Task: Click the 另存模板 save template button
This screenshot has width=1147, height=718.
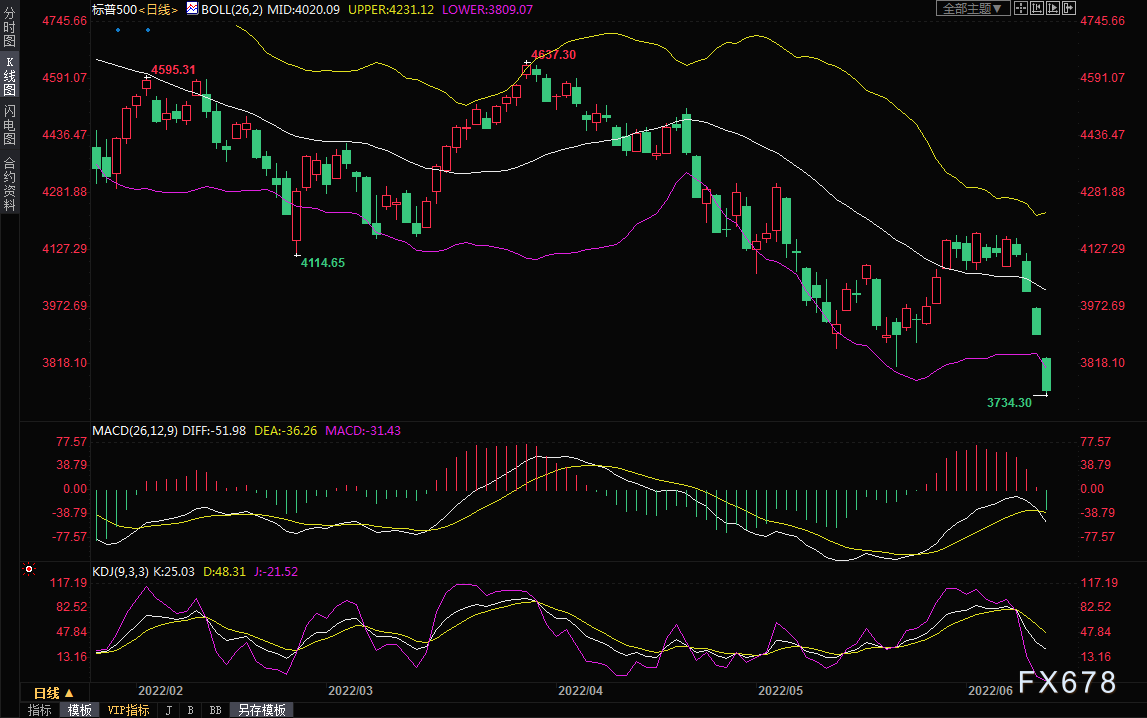Action: point(262,710)
